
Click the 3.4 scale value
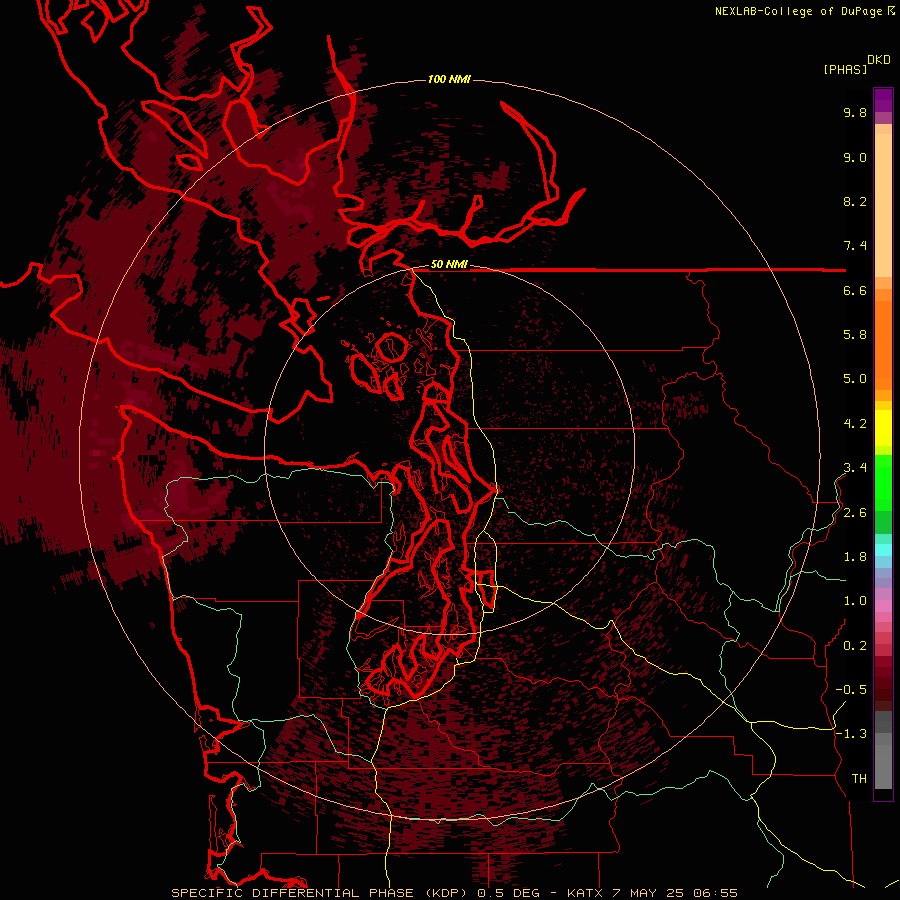855,468
